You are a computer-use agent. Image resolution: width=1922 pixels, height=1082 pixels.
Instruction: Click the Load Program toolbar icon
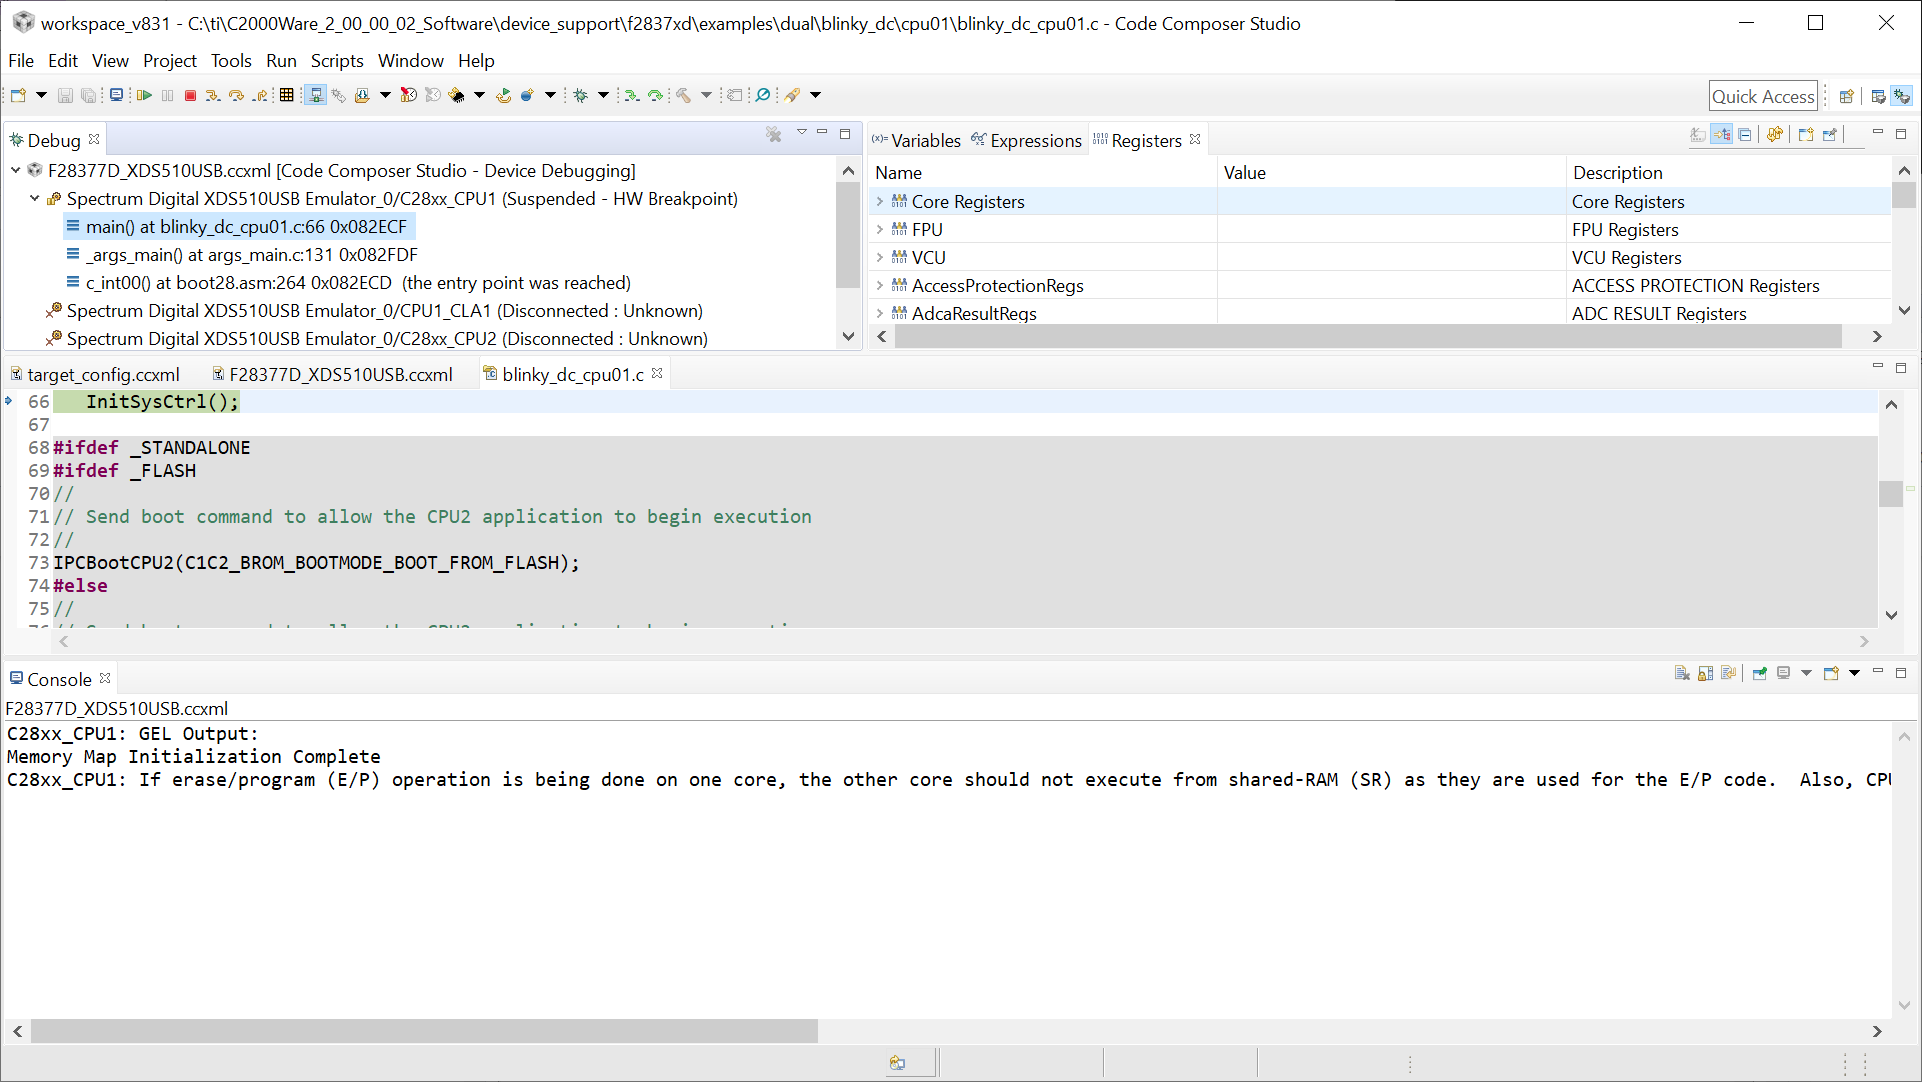tap(362, 95)
